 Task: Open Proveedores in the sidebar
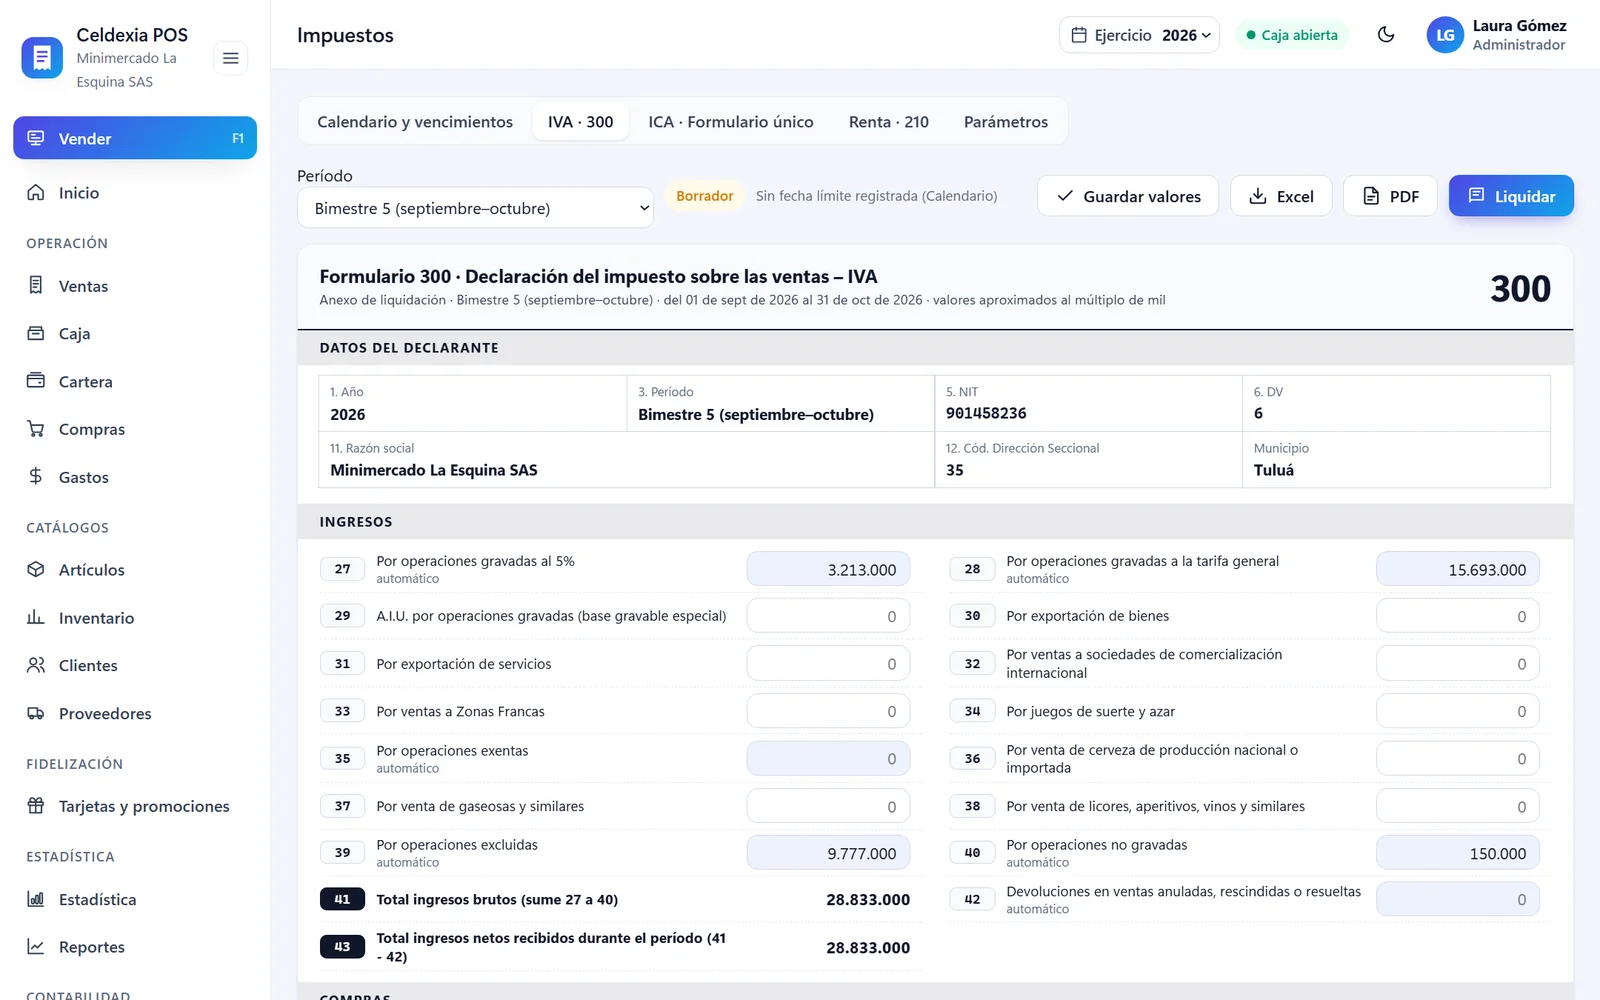coord(135,714)
